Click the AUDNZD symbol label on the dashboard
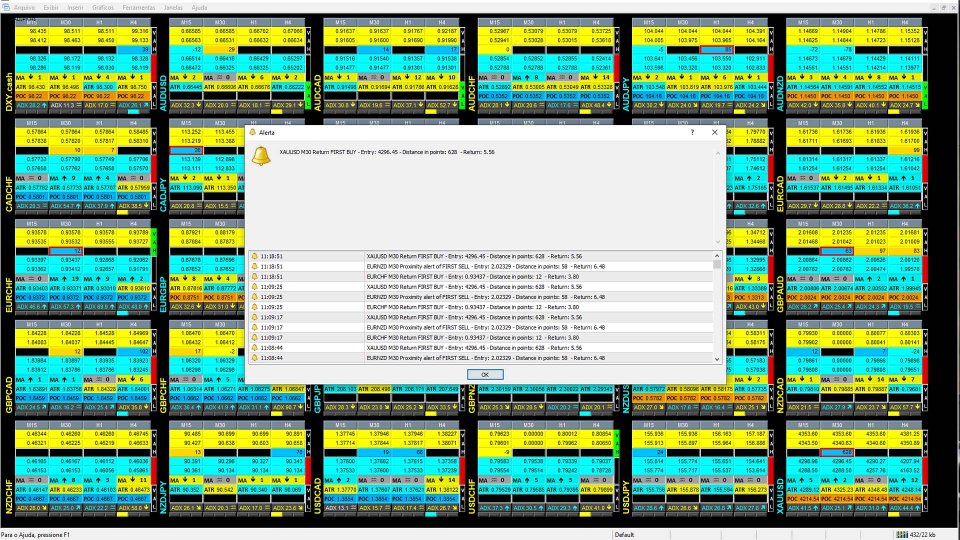This screenshot has height=540, width=960. coord(780,93)
